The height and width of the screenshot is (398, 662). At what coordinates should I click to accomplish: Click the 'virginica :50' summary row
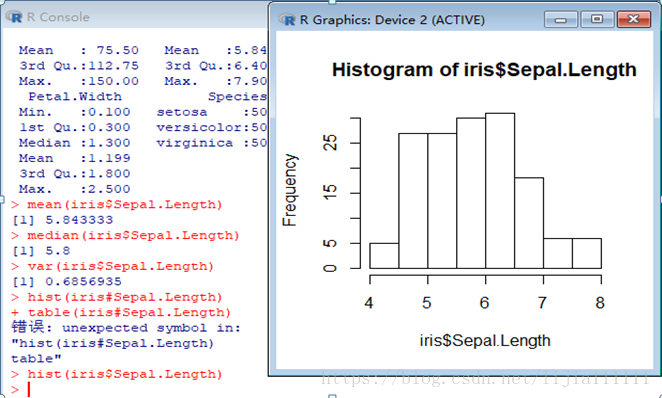point(212,143)
